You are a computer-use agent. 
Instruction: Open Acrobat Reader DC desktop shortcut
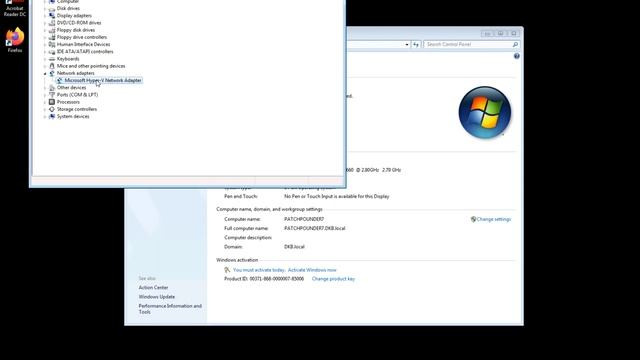click(14, 8)
